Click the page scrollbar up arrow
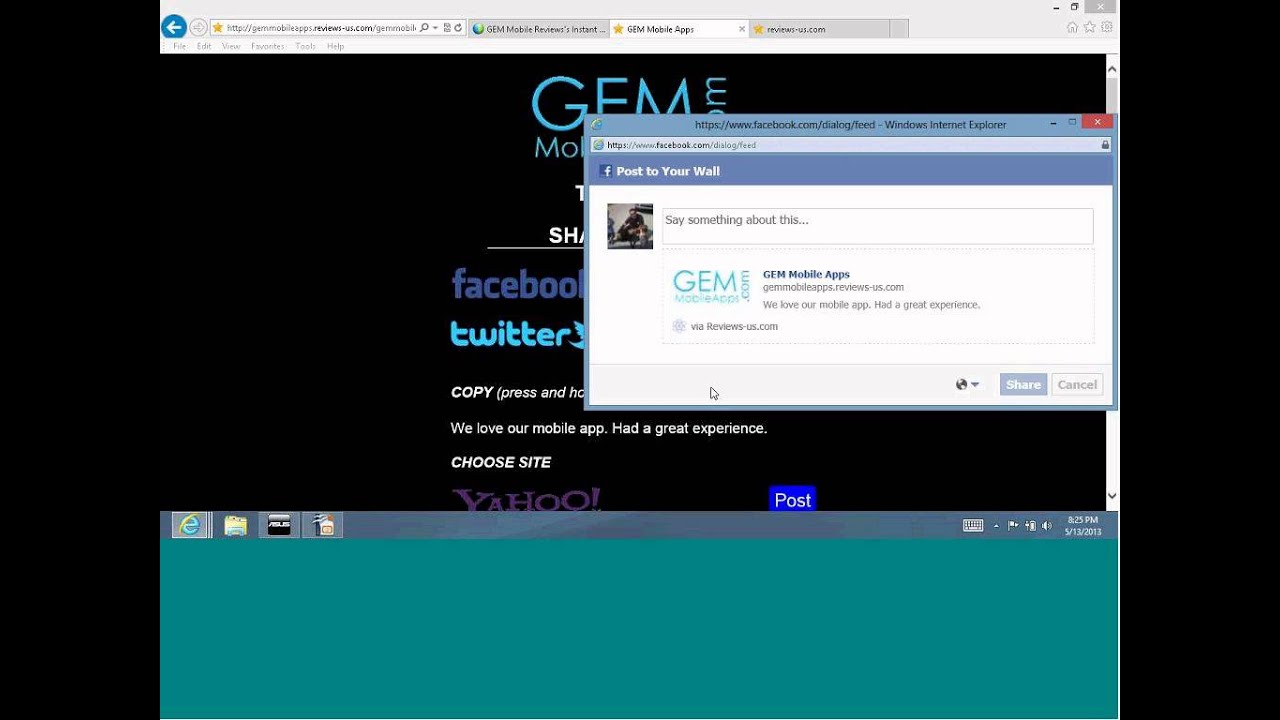The image size is (1280, 720). pyautogui.click(x=1111, y=67)
